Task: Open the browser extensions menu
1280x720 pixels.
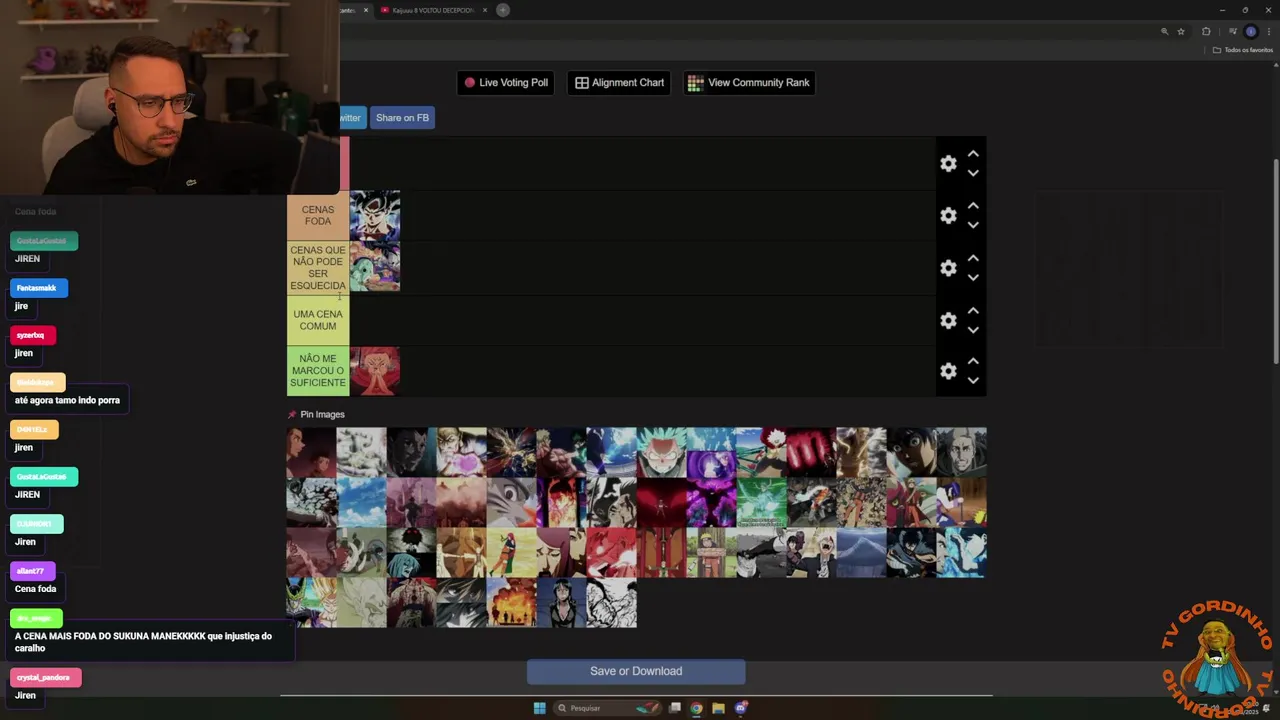Action: point(1206,32)
